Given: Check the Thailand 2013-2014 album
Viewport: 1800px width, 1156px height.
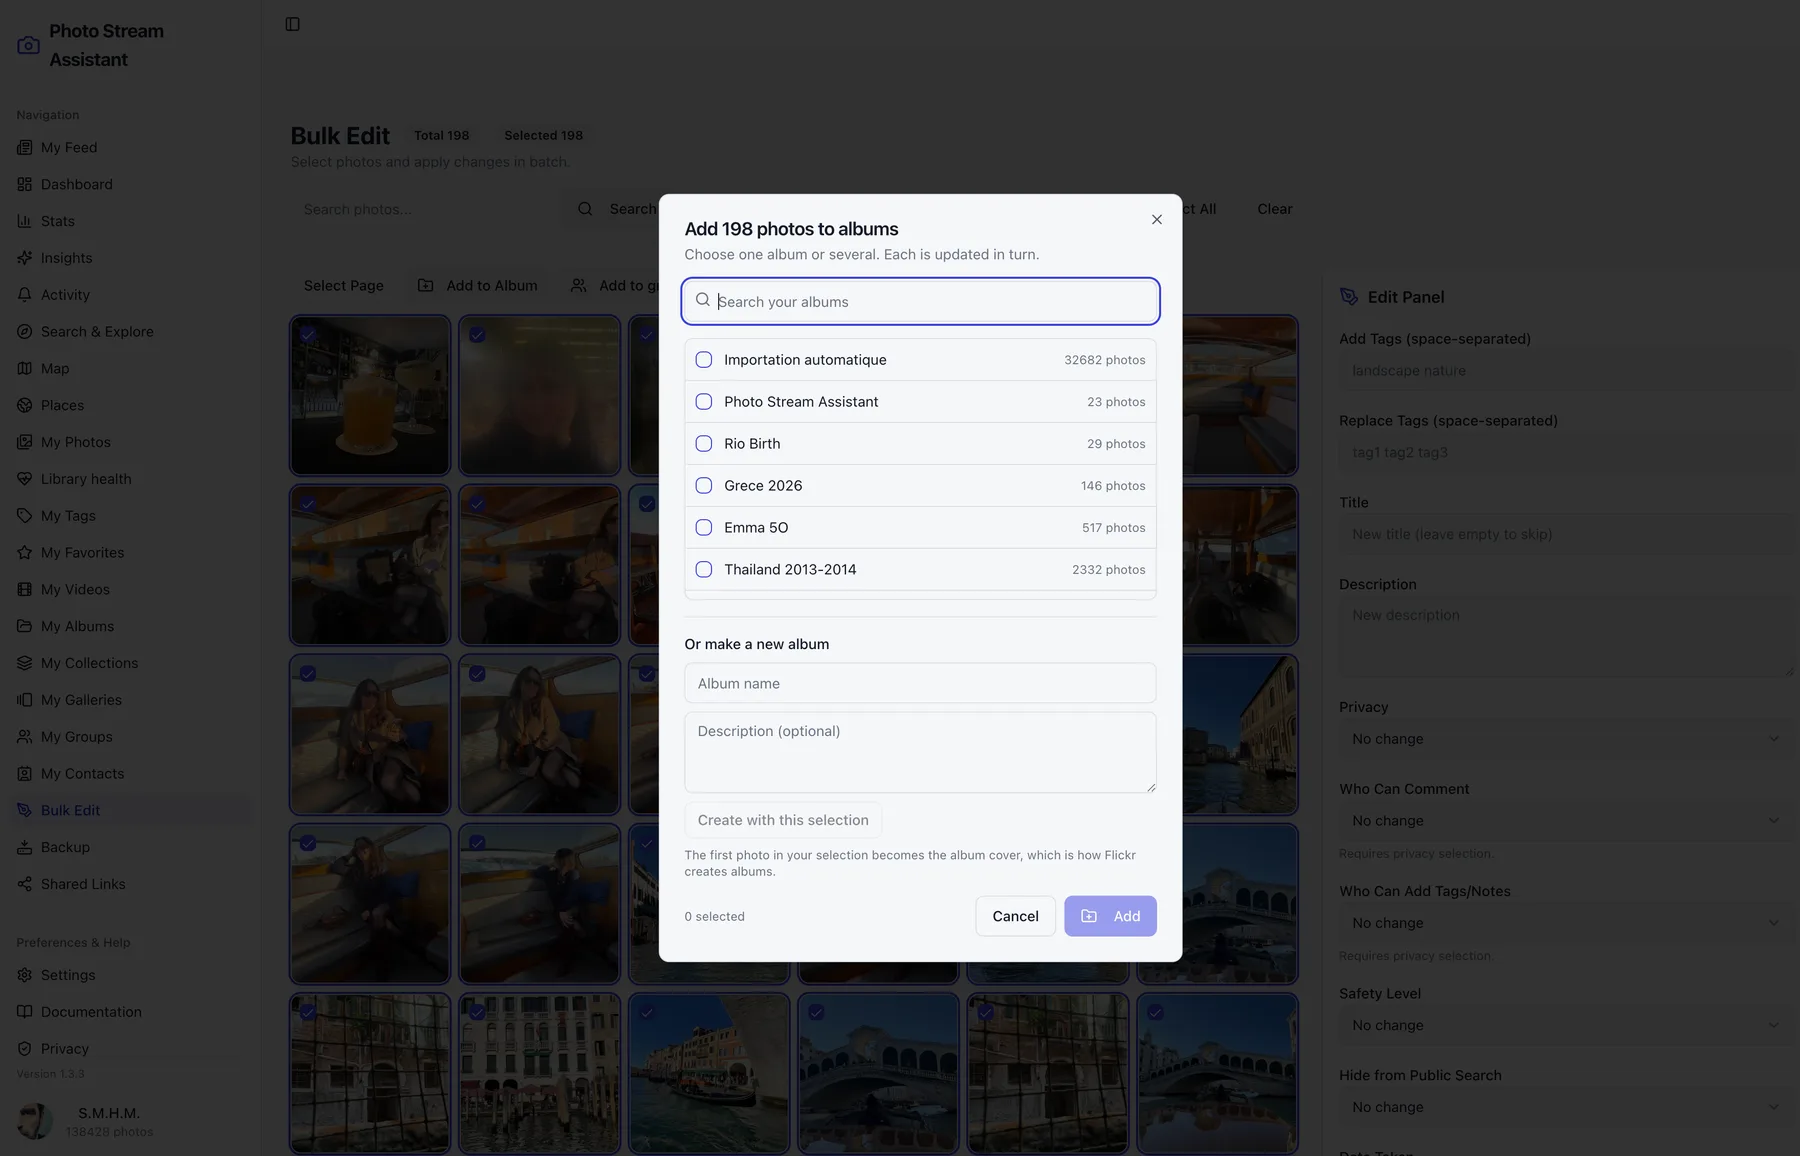Looking at the screenshot, I should click(704, 570).
